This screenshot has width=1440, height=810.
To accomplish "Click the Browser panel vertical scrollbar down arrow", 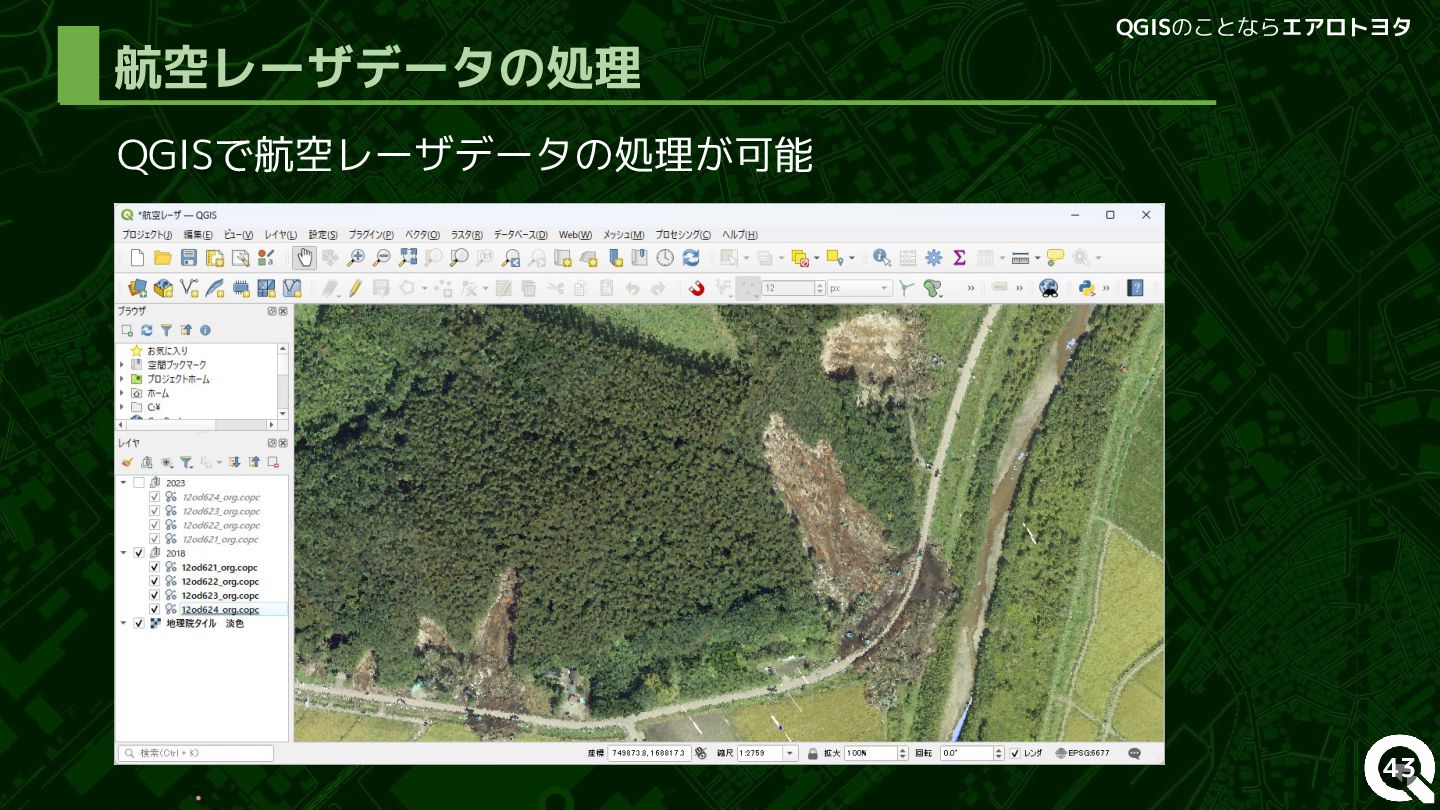I will (283, 413).
